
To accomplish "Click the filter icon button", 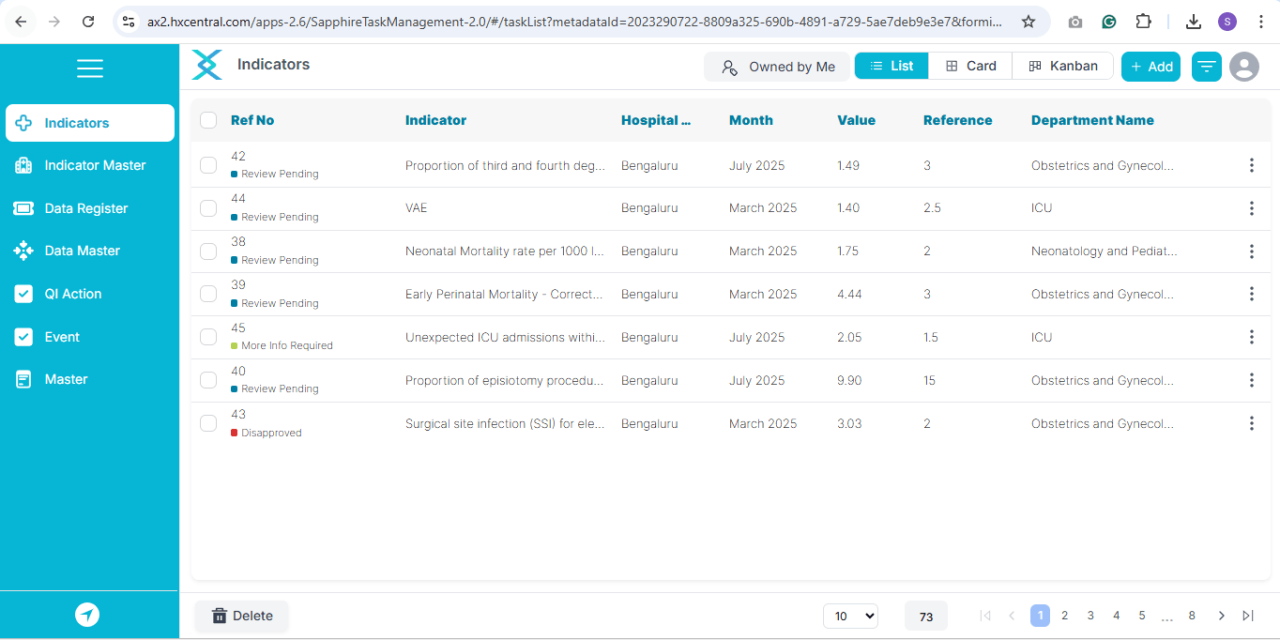I will (x=1207, y=67).
